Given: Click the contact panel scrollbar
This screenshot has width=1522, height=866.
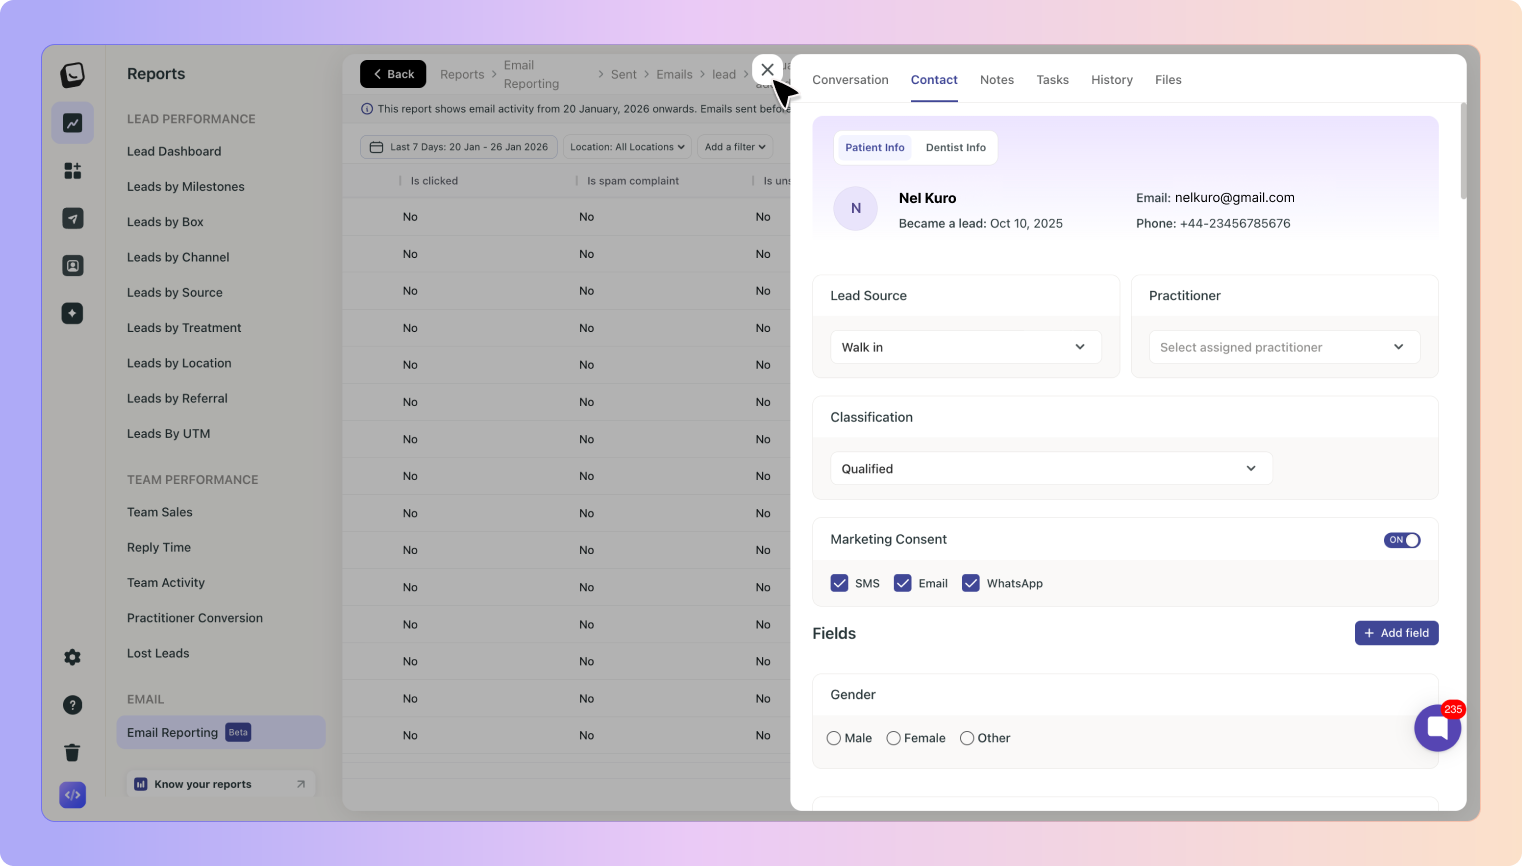Looking at the screenshot, I should click(1463, 150).
